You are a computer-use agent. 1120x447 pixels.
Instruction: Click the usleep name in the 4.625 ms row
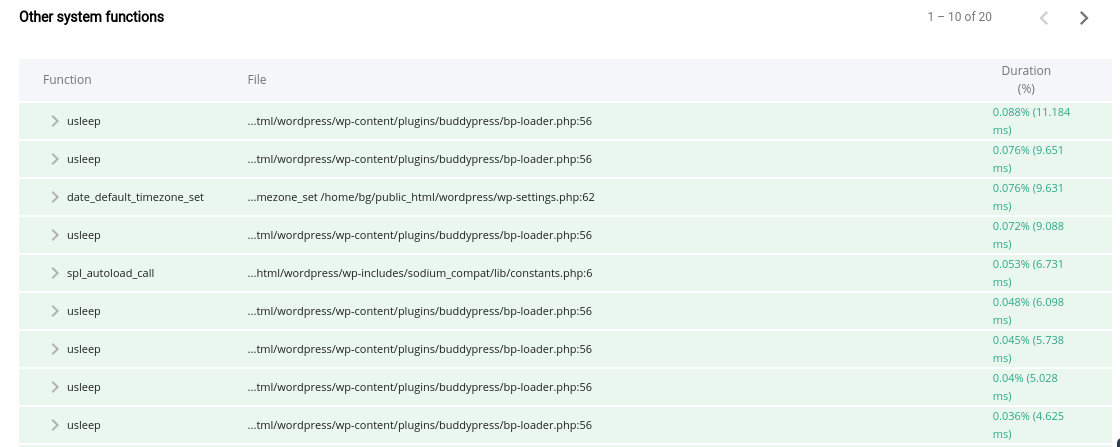(84, 425)
